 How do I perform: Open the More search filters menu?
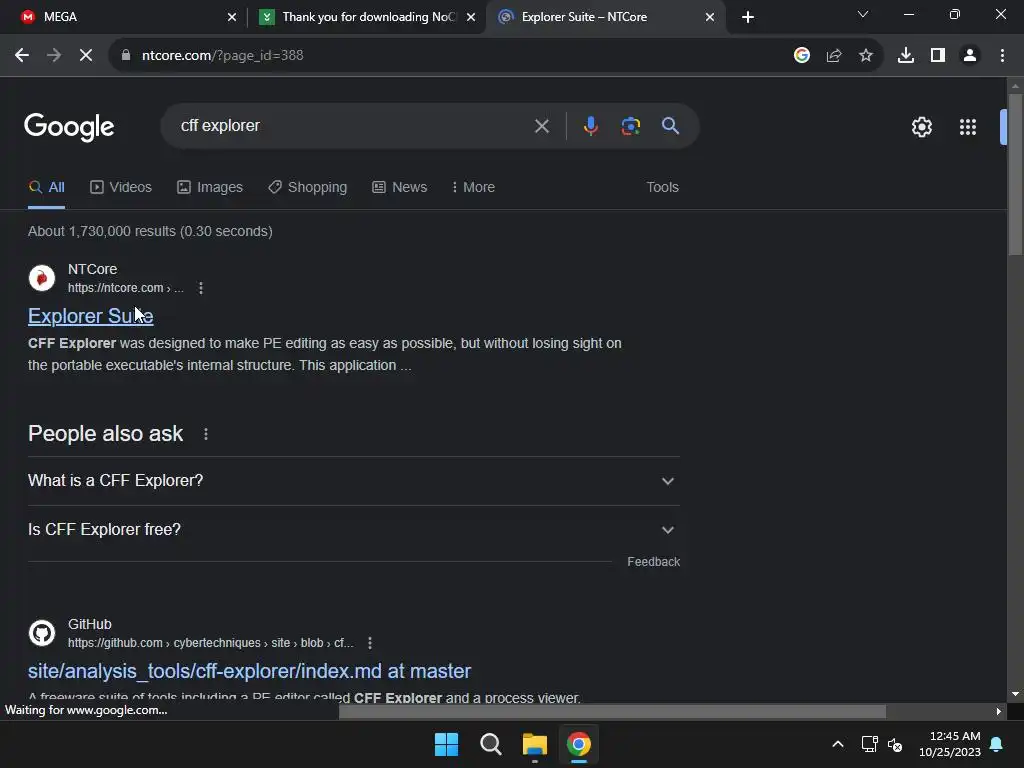(x=473, y=187)
